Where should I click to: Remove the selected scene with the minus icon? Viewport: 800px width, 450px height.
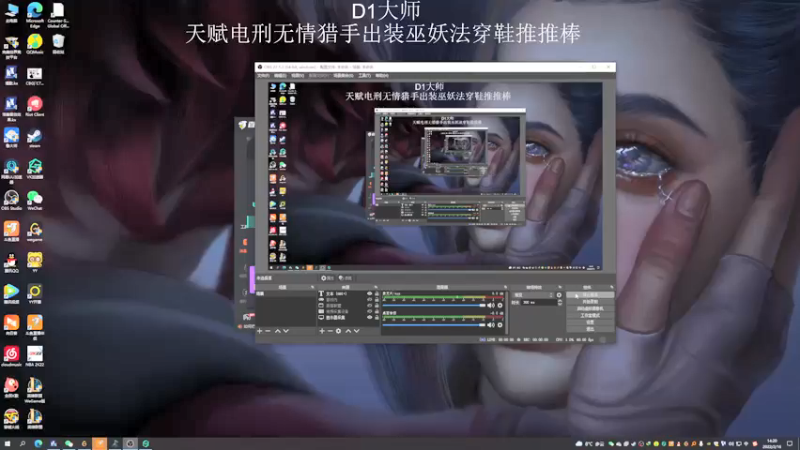point(268,331)
